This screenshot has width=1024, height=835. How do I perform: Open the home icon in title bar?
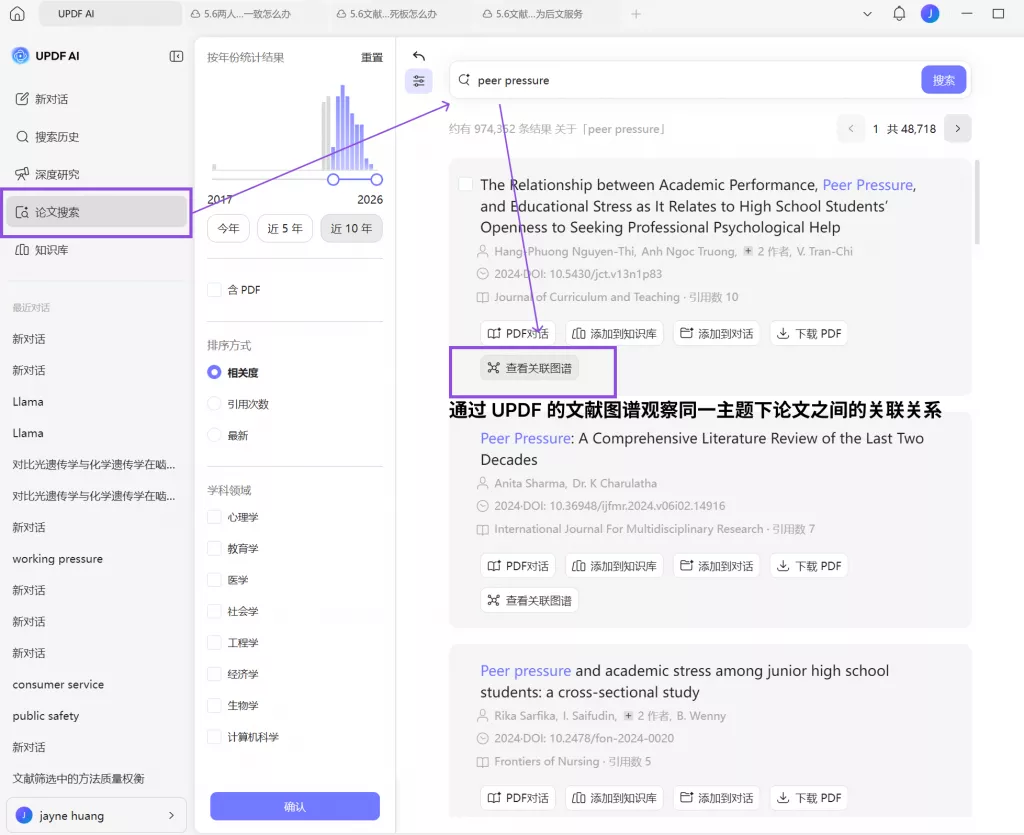tap(18, 14)
